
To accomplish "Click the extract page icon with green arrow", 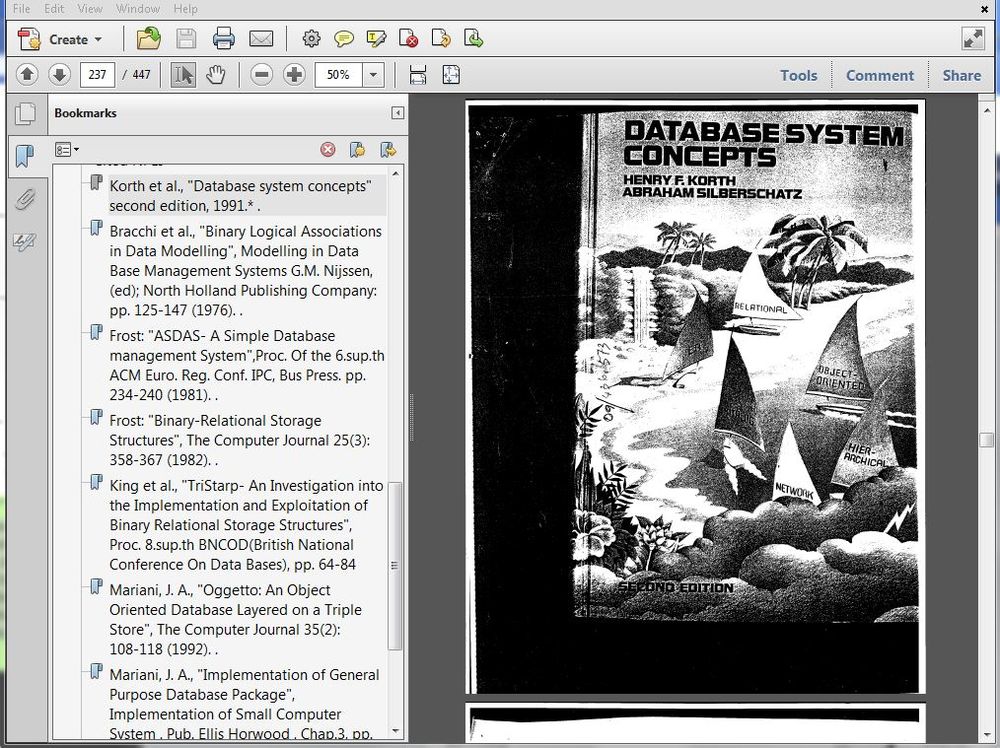I will [x=473, y=39].
